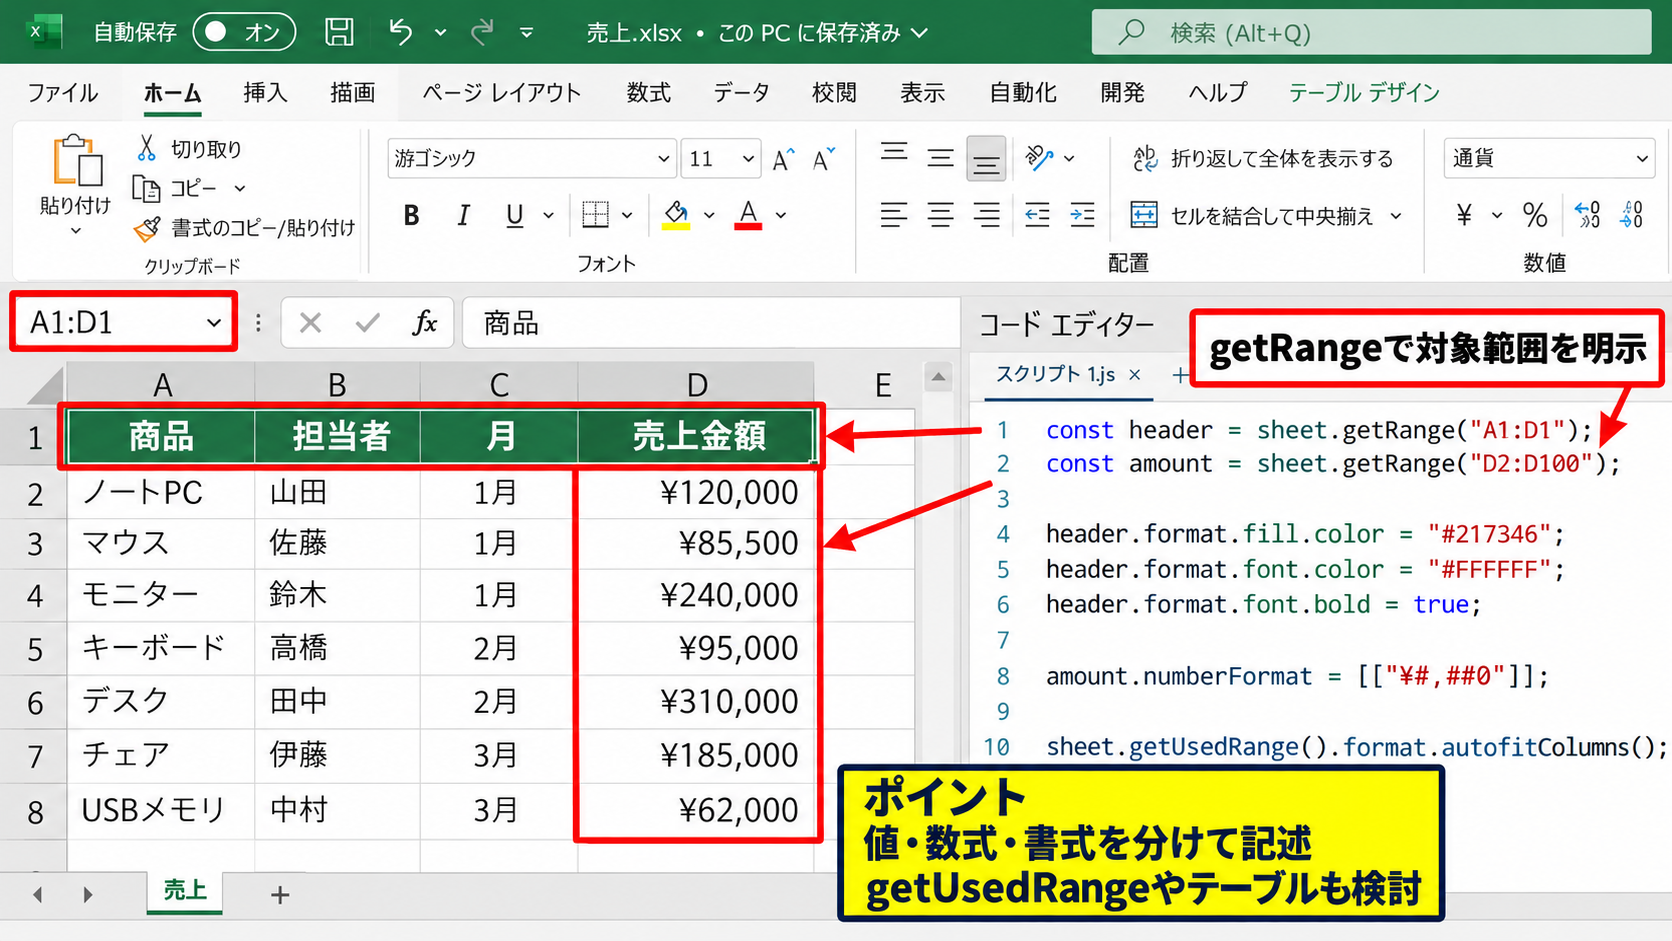This screenshot has width=1672, height=941.
Task: Open the 数式 ribbon tab
Action: tap(648, 93)
